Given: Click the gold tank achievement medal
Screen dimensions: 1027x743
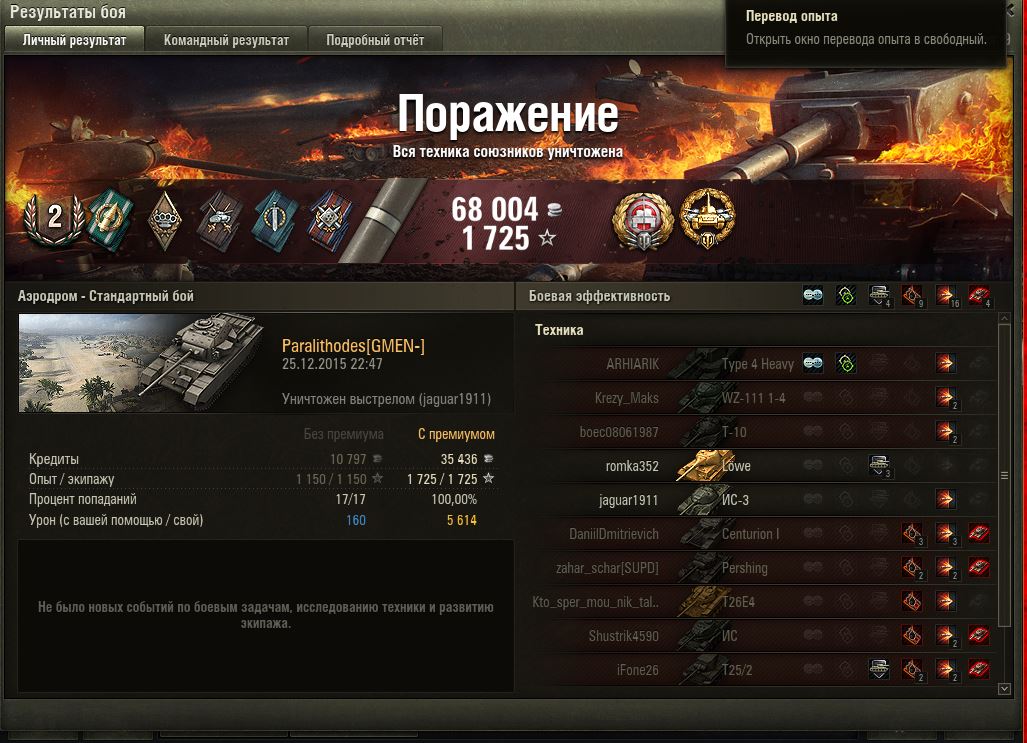Looking at the screenshot, I should pos(707,219).
